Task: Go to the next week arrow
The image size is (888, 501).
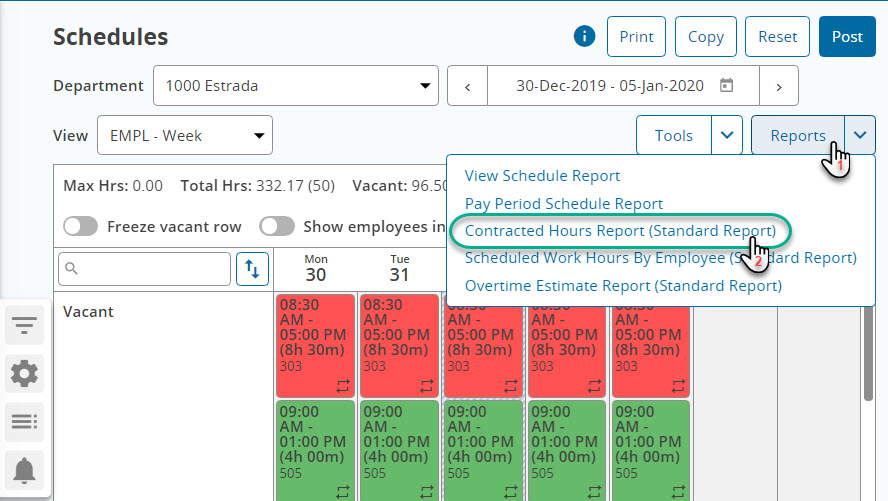Action: [779, 86]
